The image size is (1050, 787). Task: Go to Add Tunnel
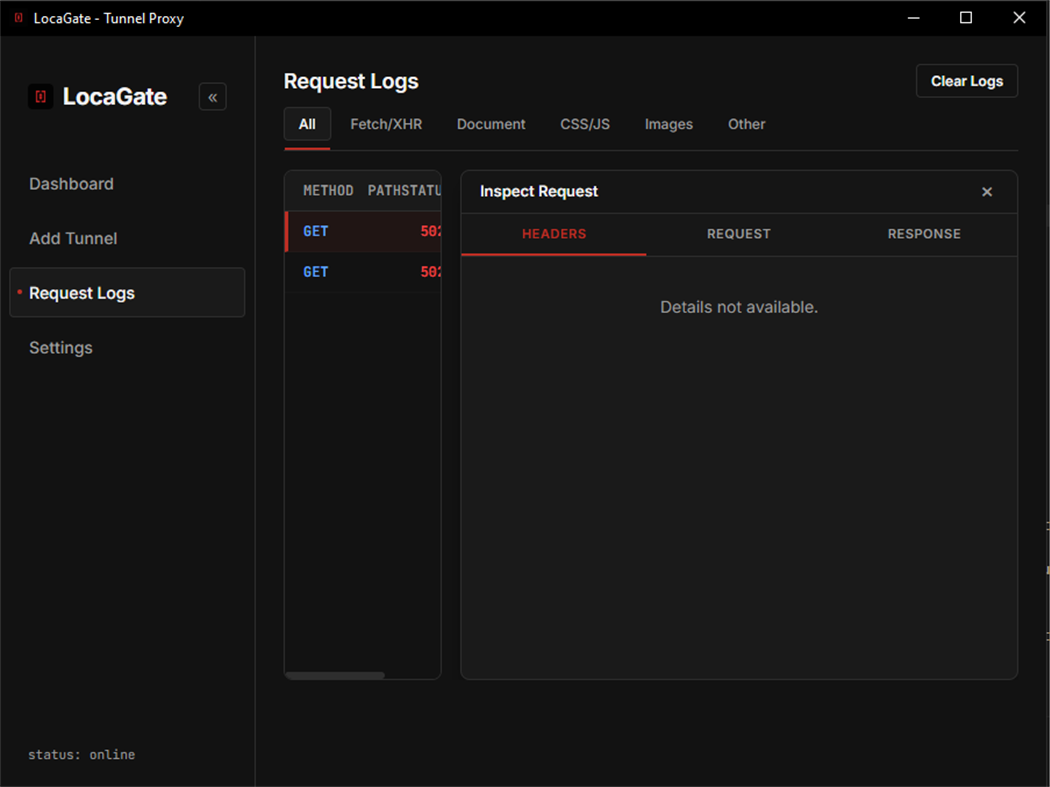(x=73, y=238)
